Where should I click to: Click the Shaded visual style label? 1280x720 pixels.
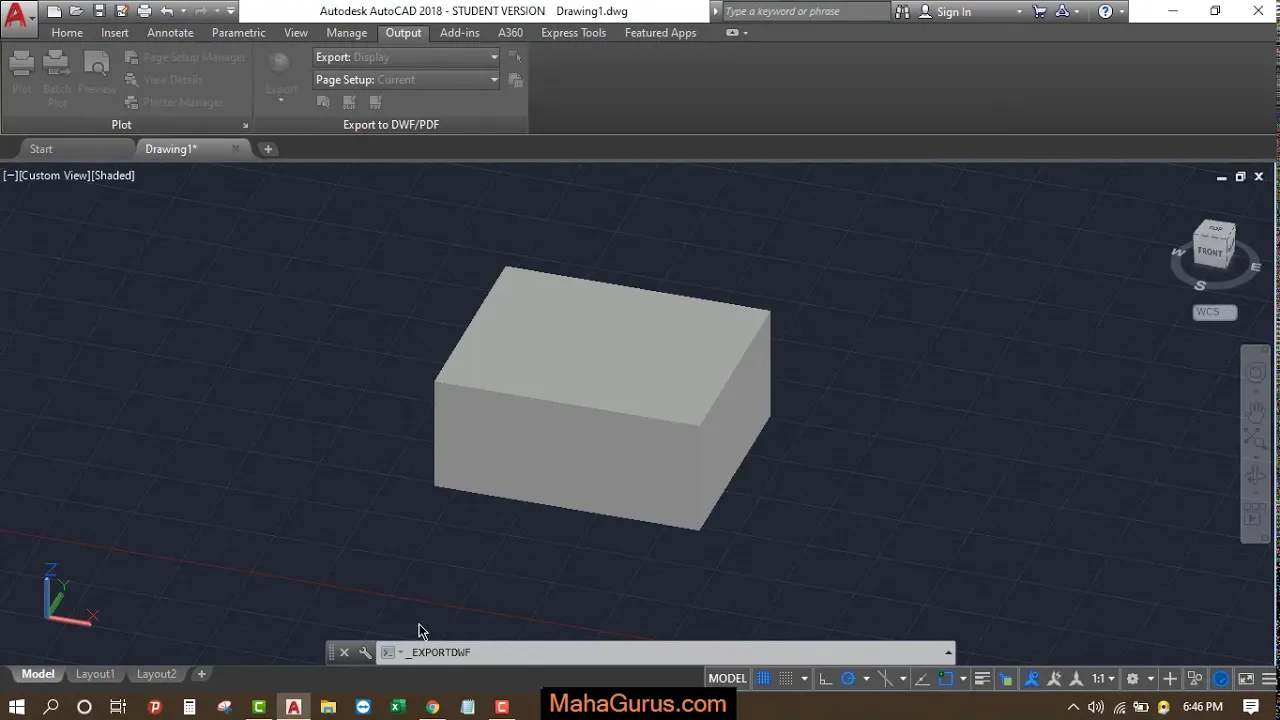click(113, 175)
